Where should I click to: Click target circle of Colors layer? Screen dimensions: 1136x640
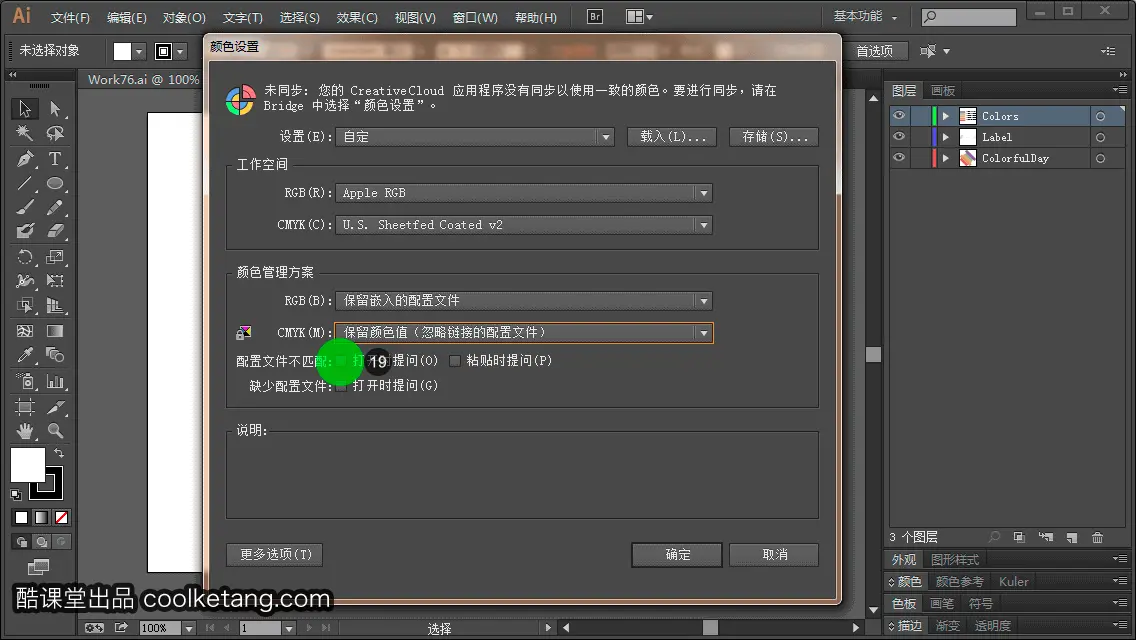[1100, 116]
